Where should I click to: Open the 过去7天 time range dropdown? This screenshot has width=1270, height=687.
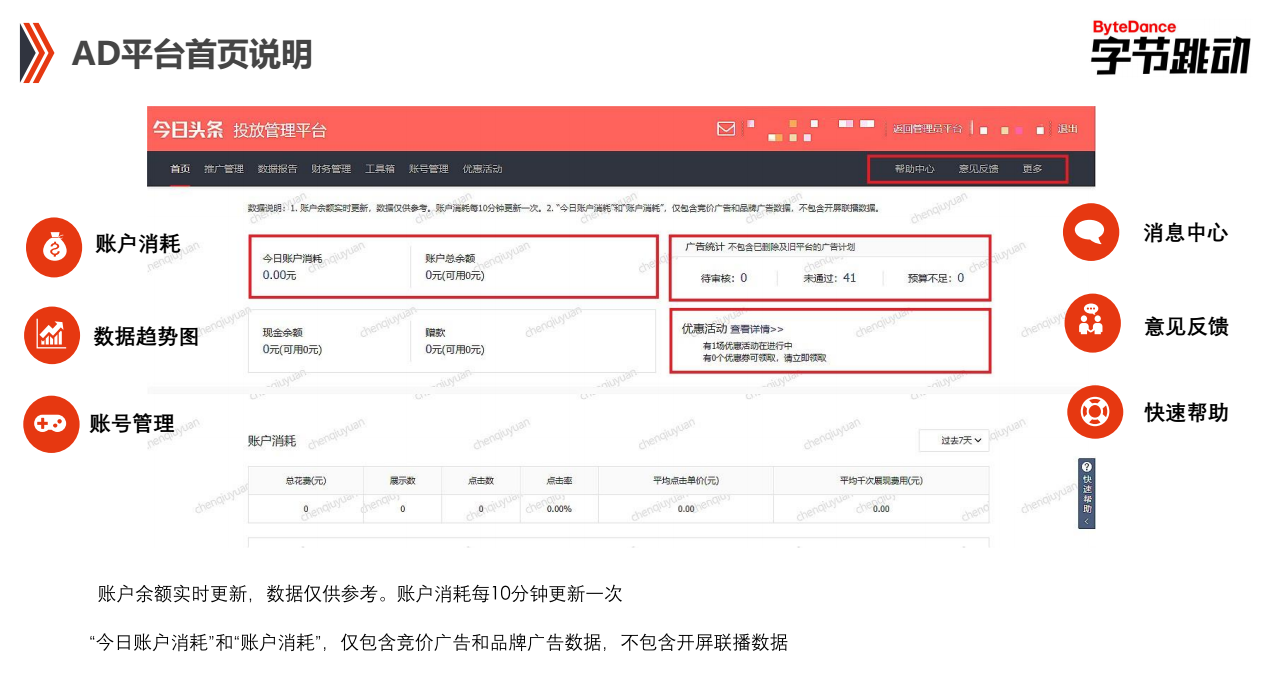click(x=954, y=440)
